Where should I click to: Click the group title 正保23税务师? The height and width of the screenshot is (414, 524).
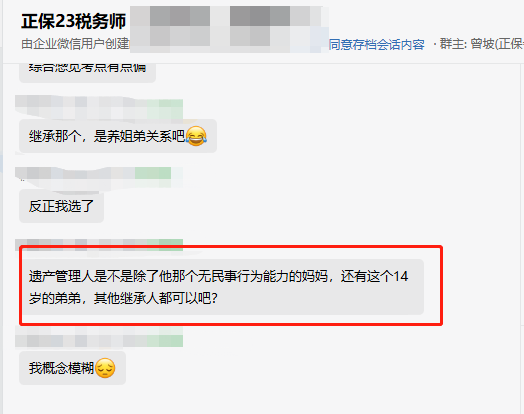click(74, 21)
